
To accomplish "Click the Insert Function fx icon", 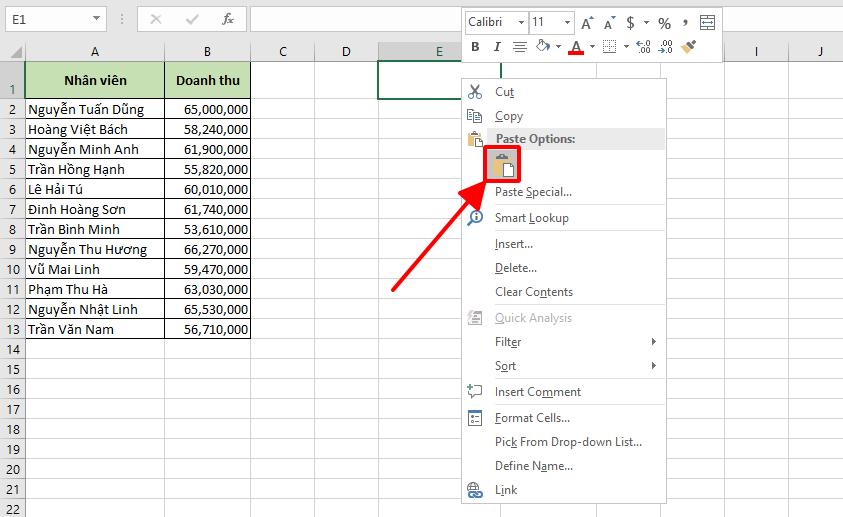I will click(x=228, y=19).
